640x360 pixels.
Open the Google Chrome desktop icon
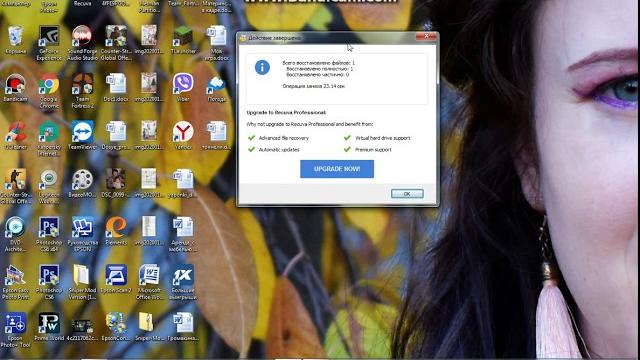point(49,91)
